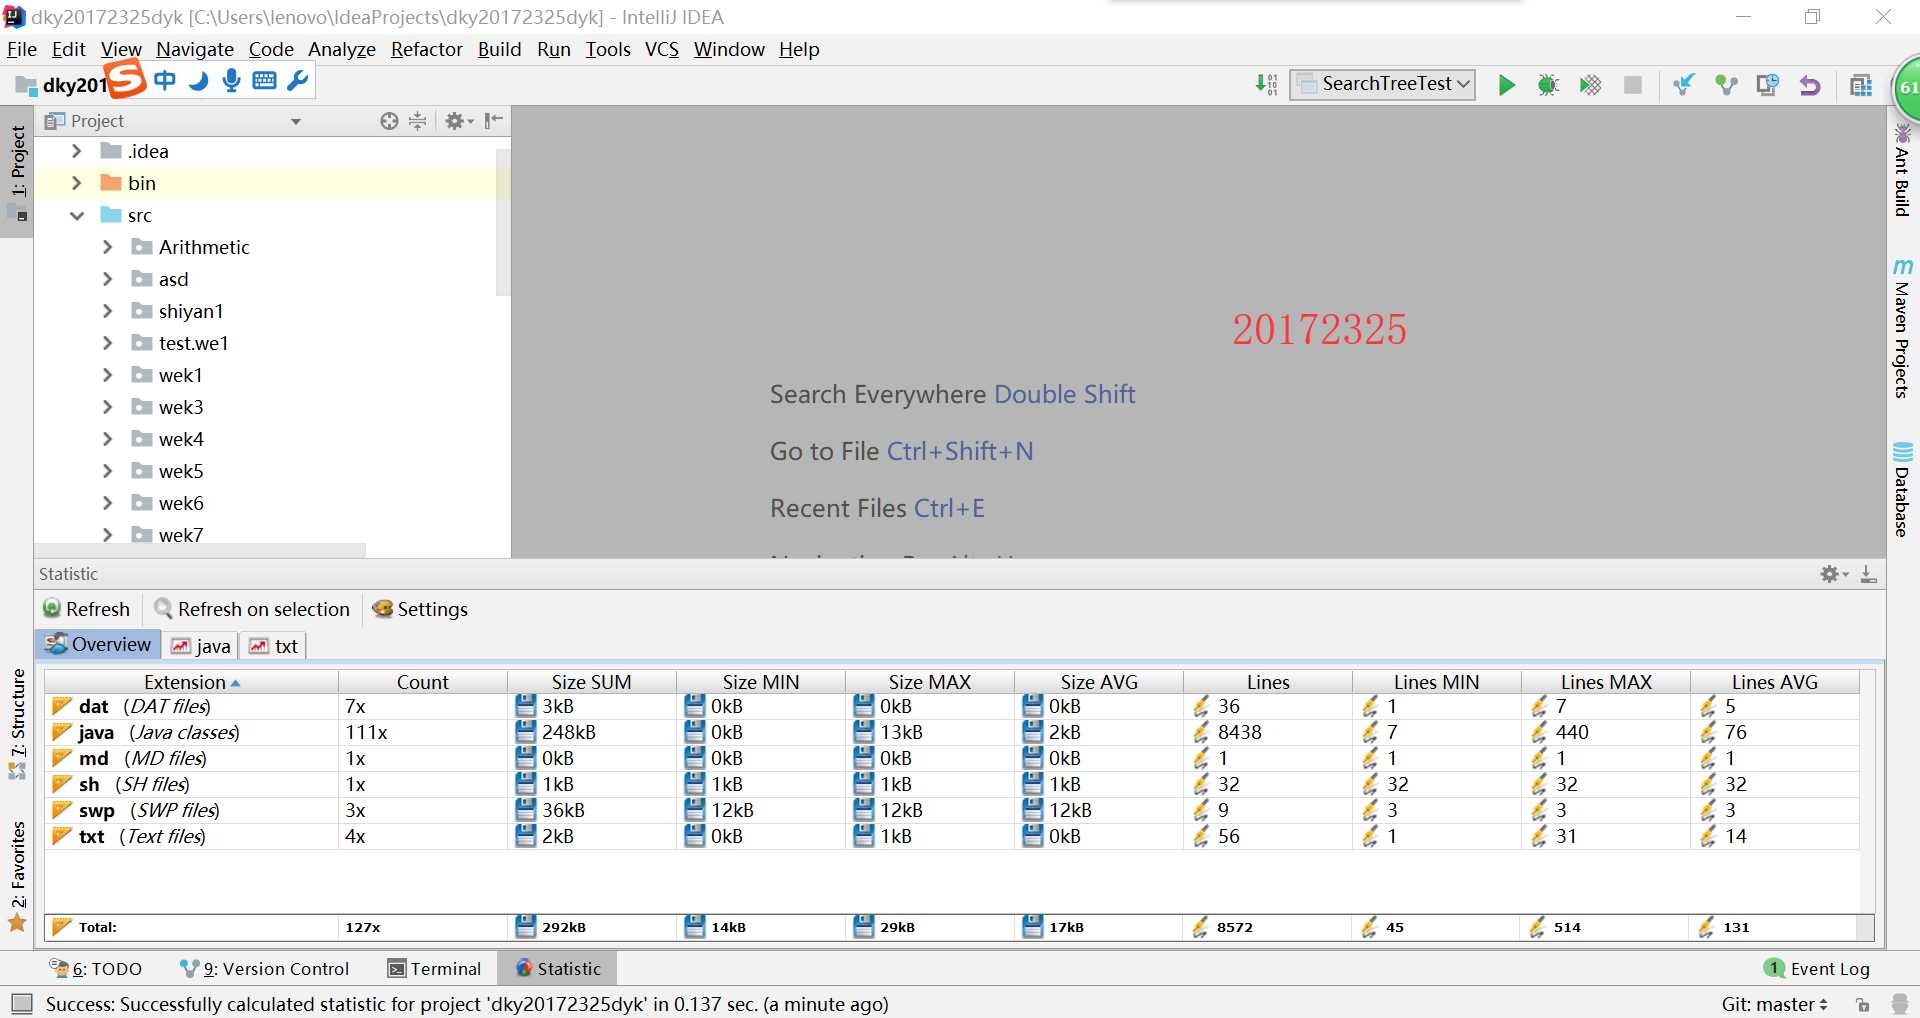This screenshot has width=1920, height=1018.
Task: Toggle the Project side tab
Action: point(18,171)
